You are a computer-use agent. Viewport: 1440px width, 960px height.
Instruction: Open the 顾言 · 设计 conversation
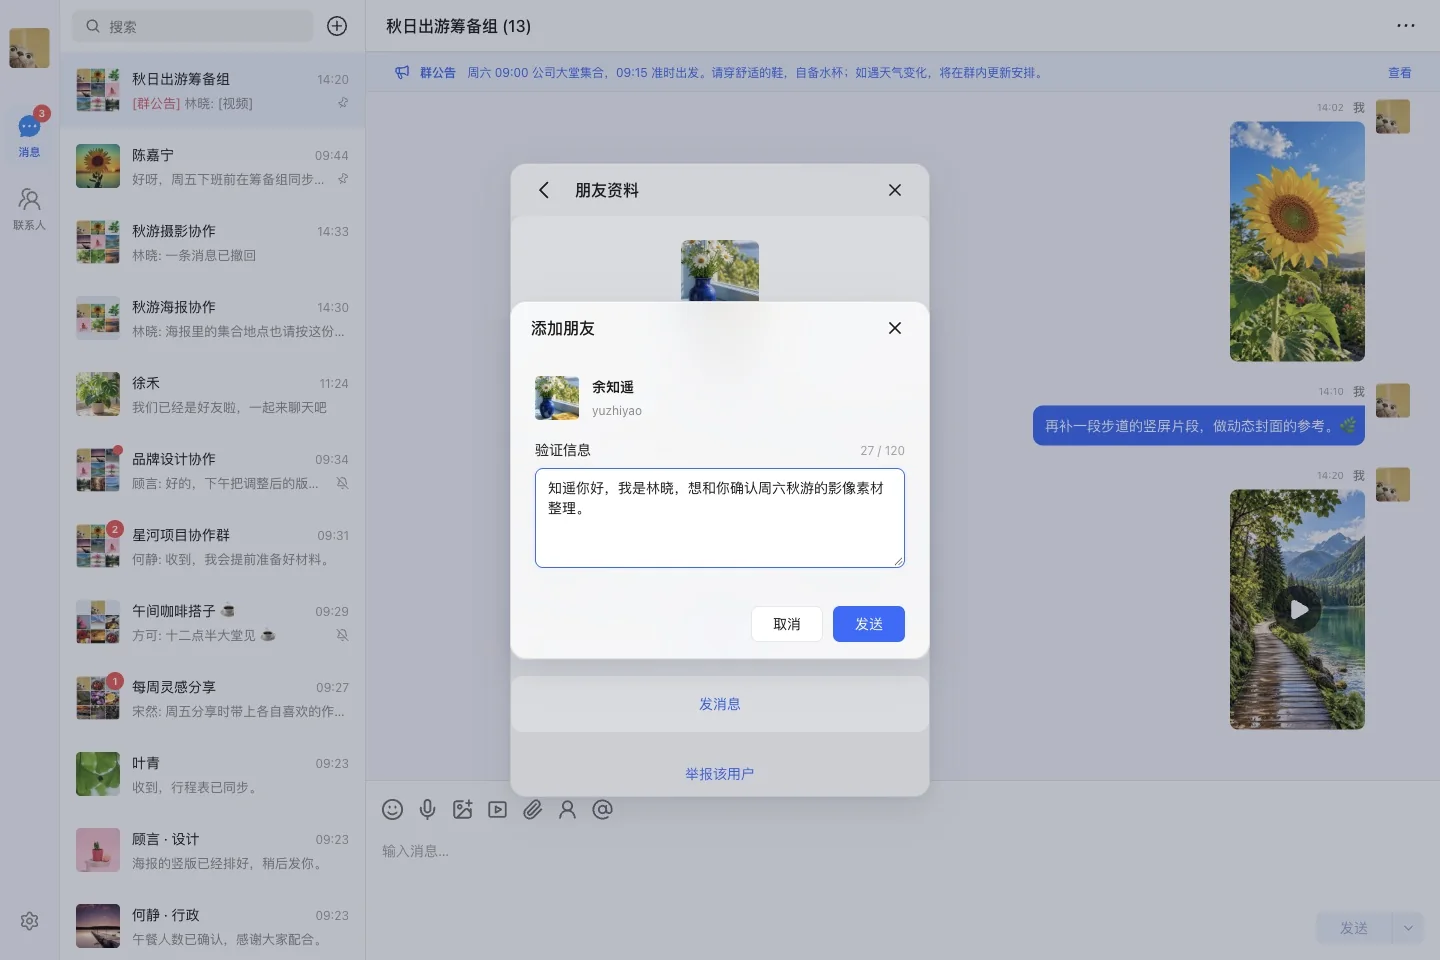[x=212, y=850]
